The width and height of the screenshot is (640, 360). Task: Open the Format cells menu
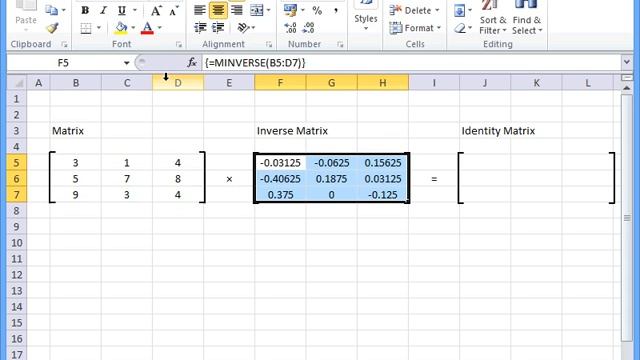[x=415, y=28]
